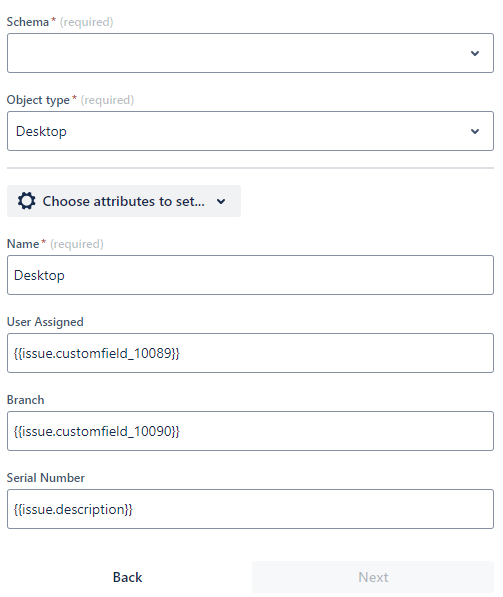Screen dimensions: 503x597
Task: Click the Object type label text
Action: click(38, 100)
